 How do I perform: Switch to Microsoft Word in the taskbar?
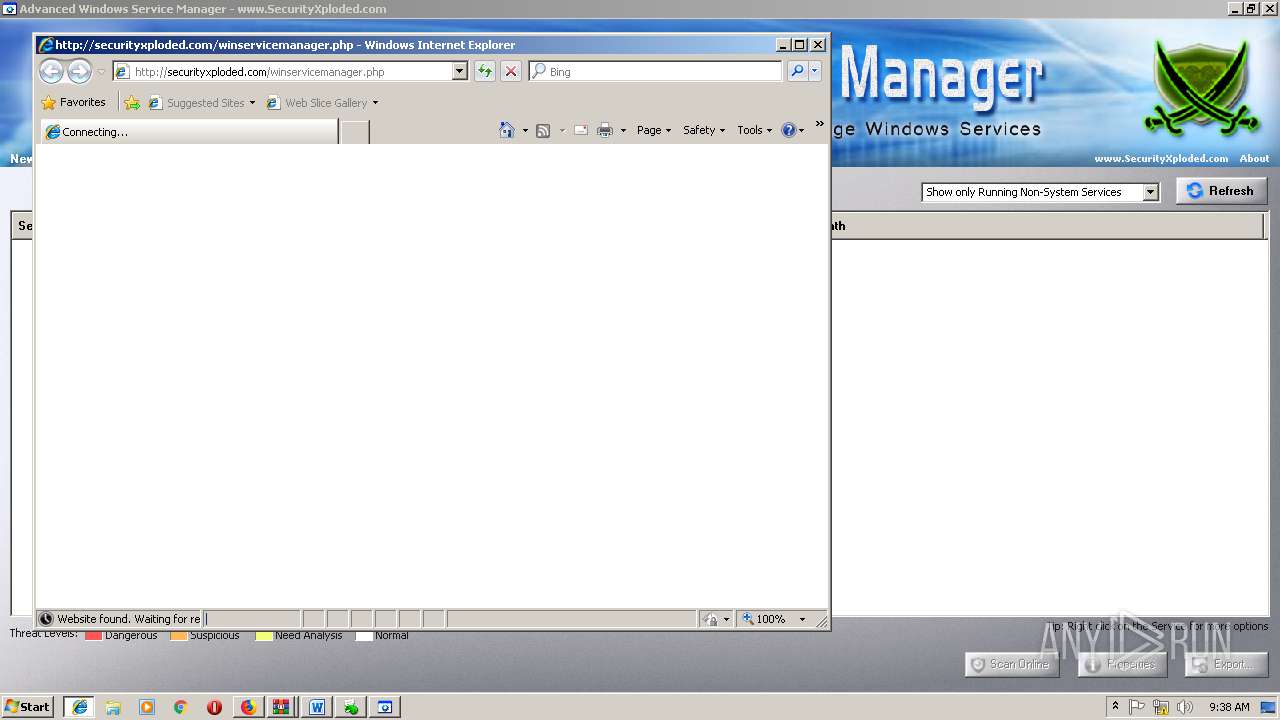click(x=317, y=707)
